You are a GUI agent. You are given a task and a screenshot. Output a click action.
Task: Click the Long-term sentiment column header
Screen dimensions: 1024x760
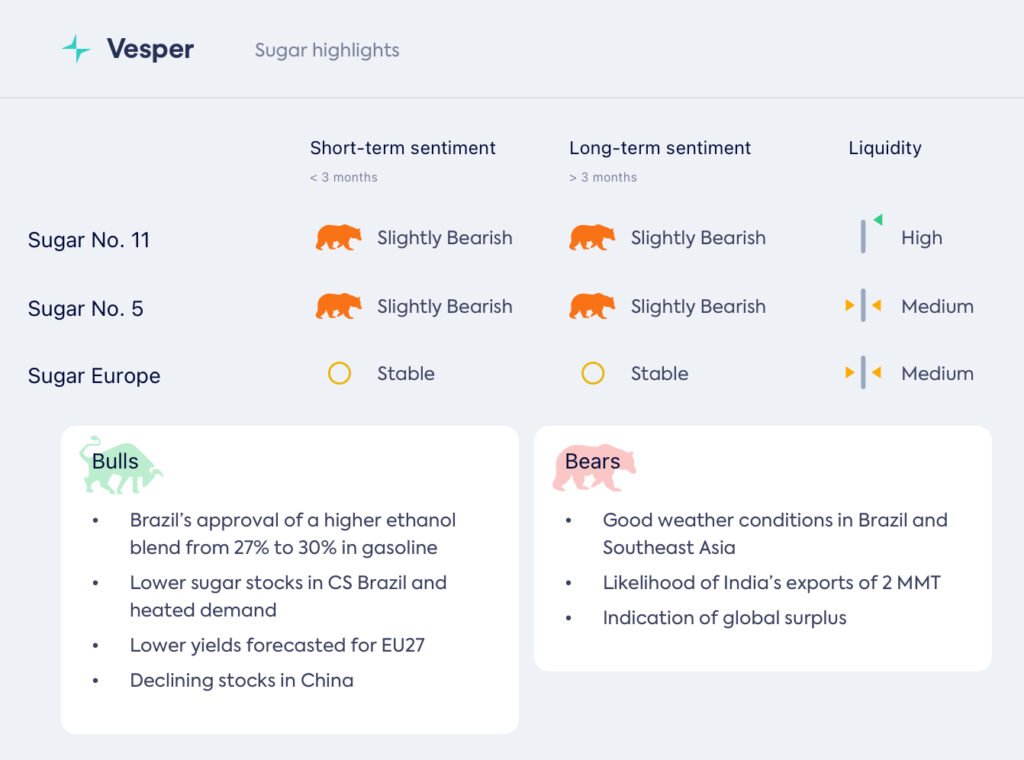click(660, 148)
